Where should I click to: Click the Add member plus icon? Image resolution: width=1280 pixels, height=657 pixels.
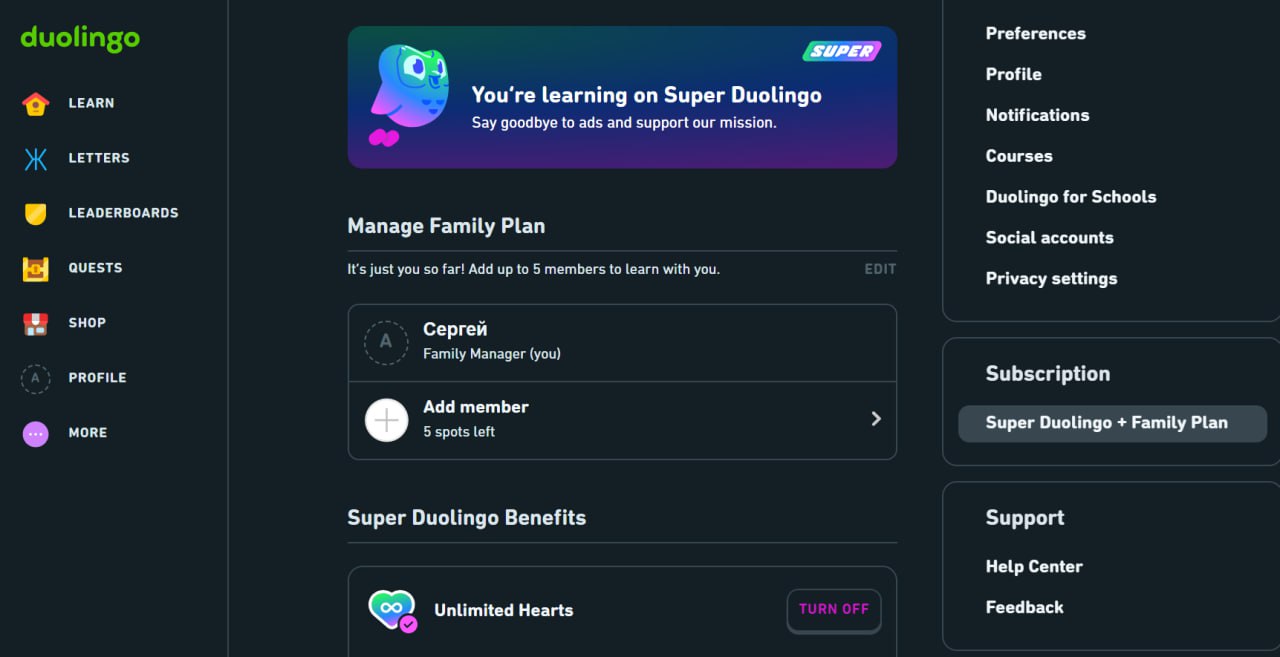coord(386,420)
